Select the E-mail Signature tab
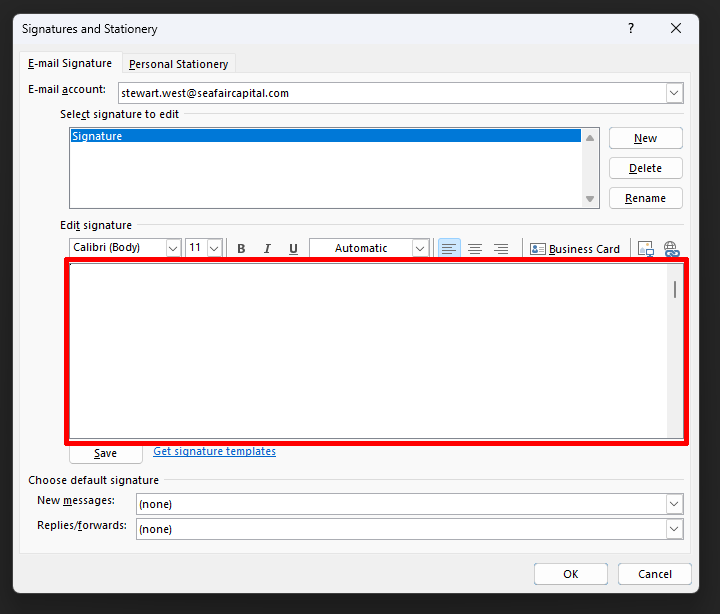Screen dimensions: 720x614 (x=70, y=63)
